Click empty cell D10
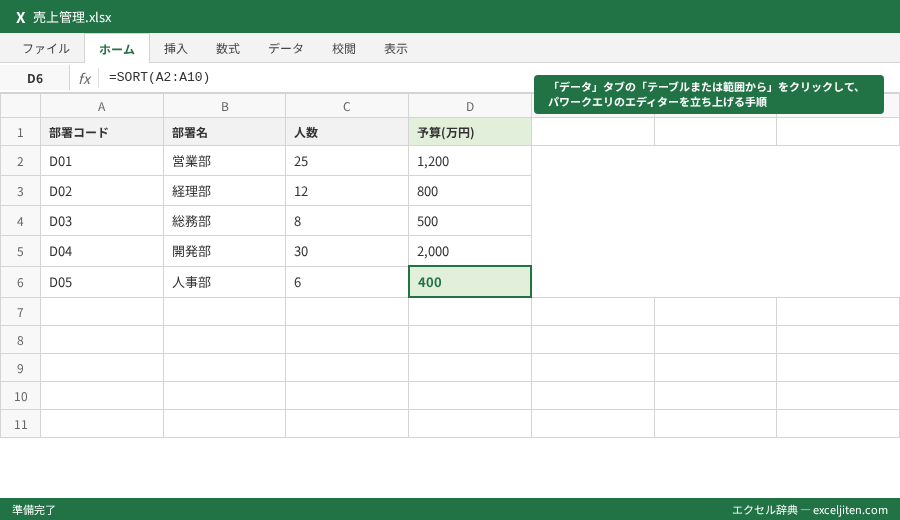900x520 pixels. tap(470, 396)
